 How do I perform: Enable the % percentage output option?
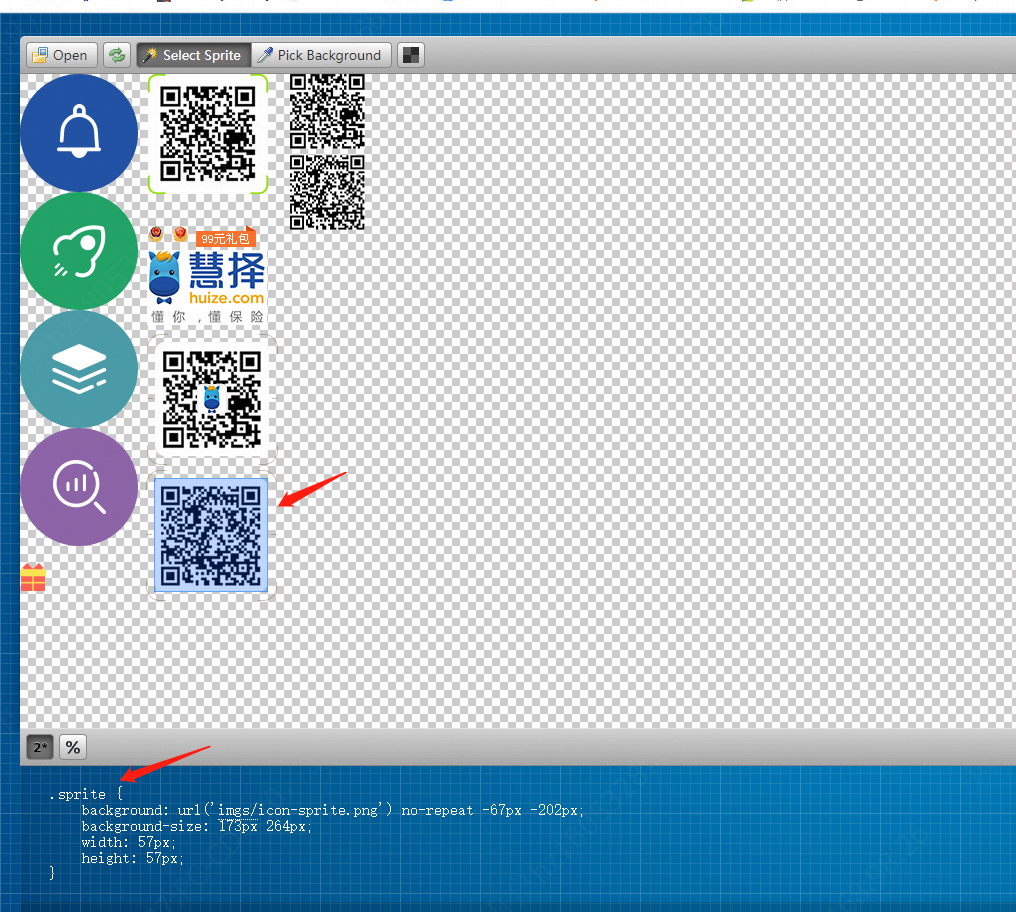coord(73,747)
